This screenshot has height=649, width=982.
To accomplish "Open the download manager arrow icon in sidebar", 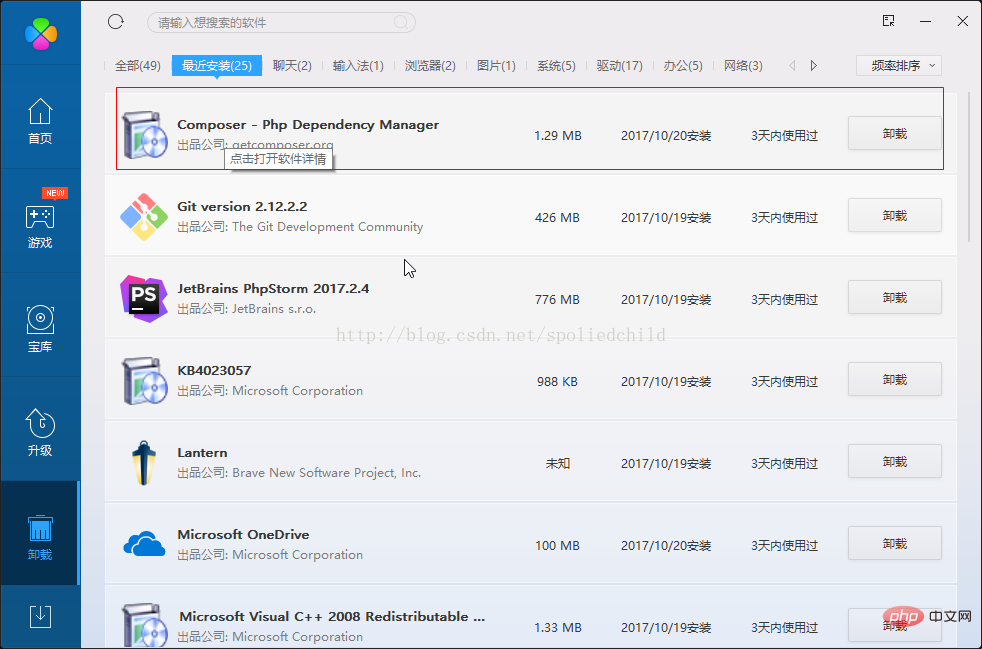I will (40, 616).
